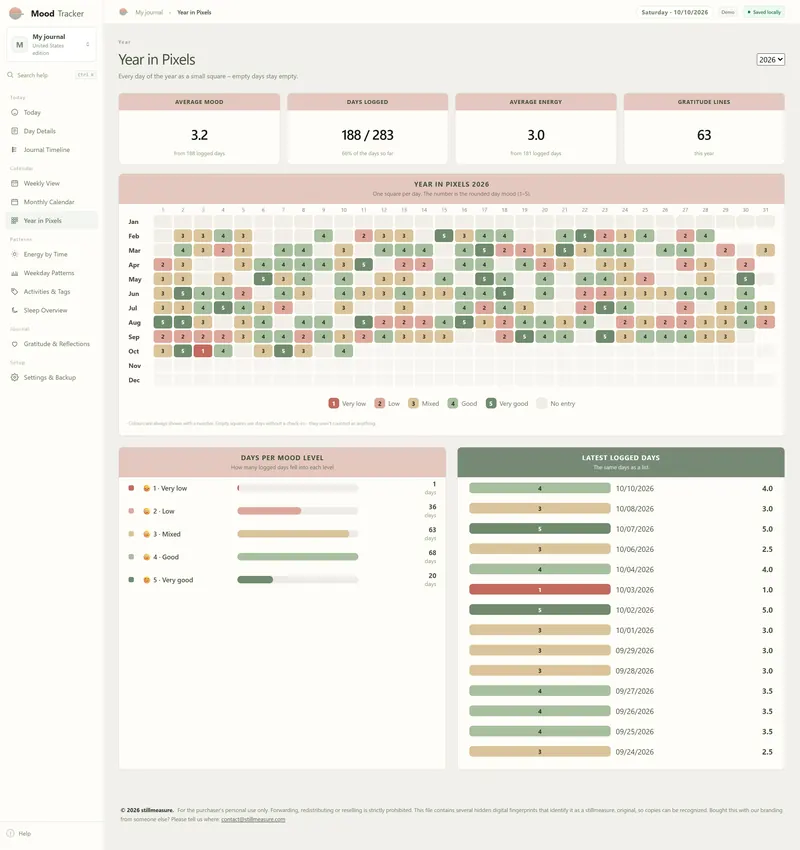Click the search magnifier icon
The width and height of the screenshot is (800, 850).
(10, 75)
